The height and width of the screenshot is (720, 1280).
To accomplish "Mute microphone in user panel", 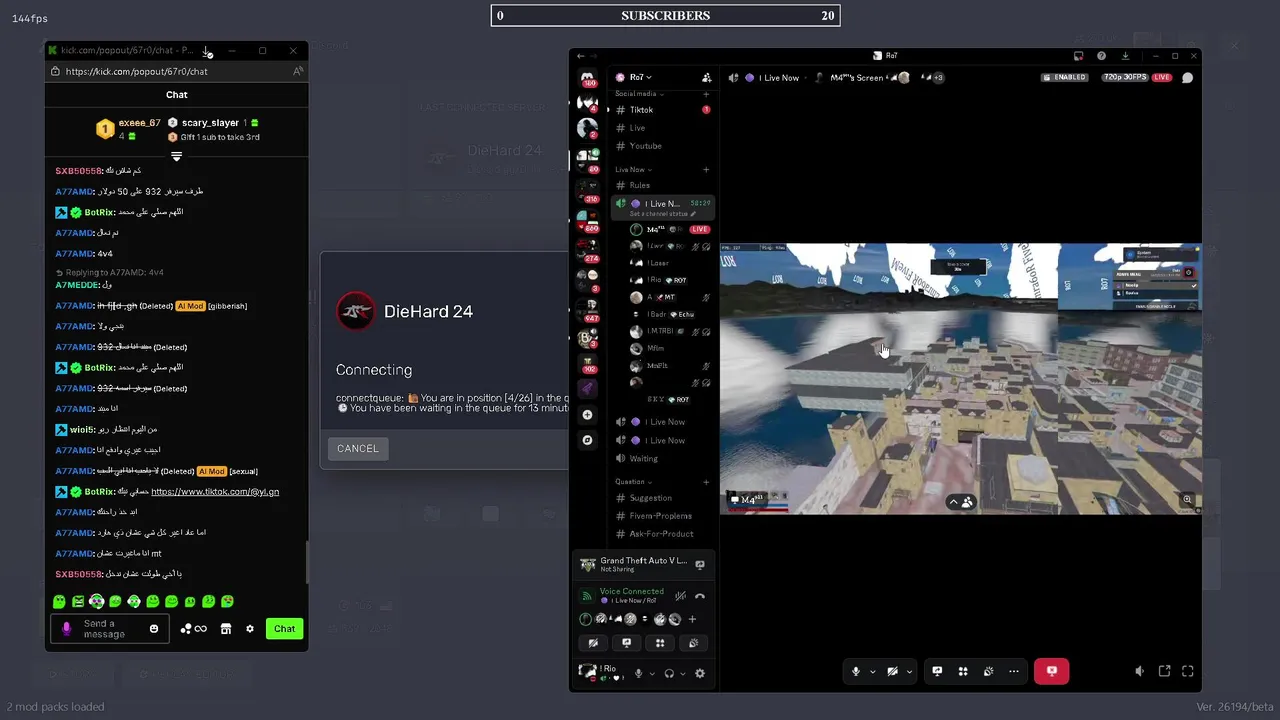I will pyautogui.click(x=638, y=673).
